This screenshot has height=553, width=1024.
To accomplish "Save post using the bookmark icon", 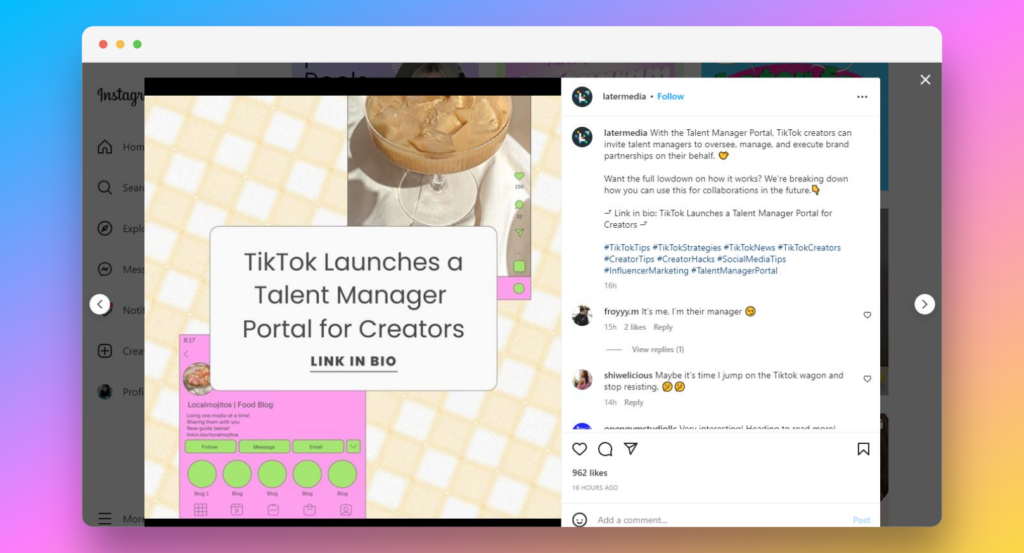I will [863, 449].
